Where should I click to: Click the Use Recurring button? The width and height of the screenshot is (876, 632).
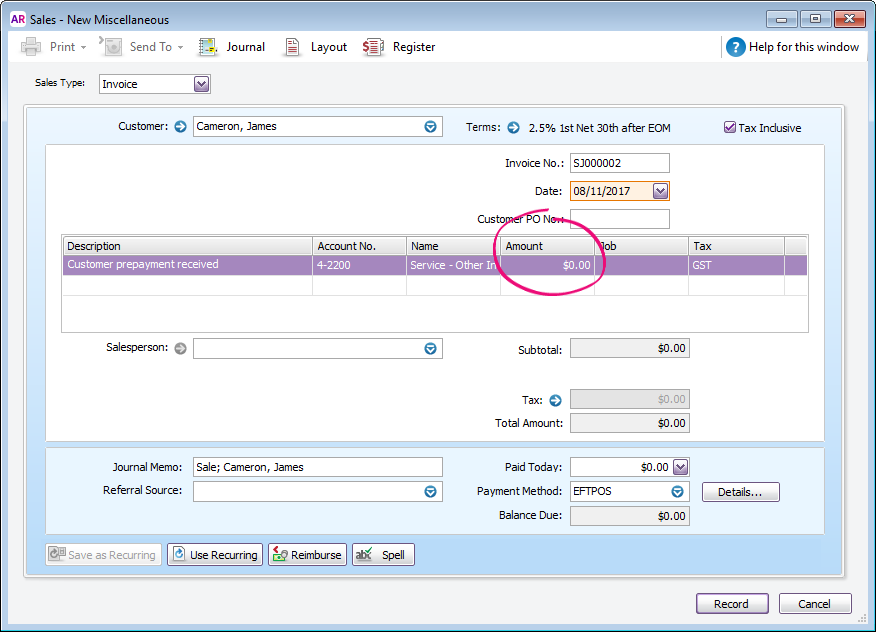215,554
